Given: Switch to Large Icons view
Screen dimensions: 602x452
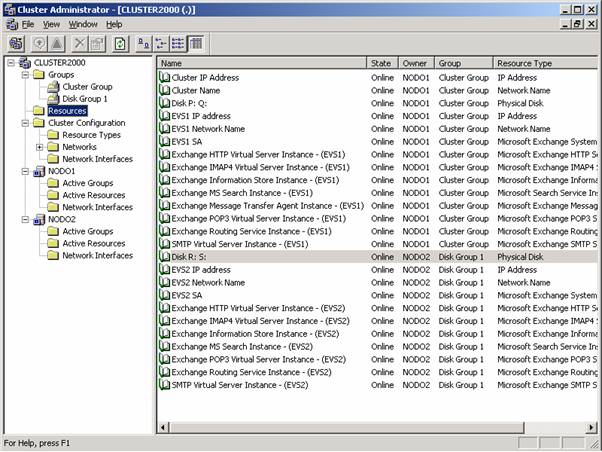Looking at the screenshot, I should (144, 43).
